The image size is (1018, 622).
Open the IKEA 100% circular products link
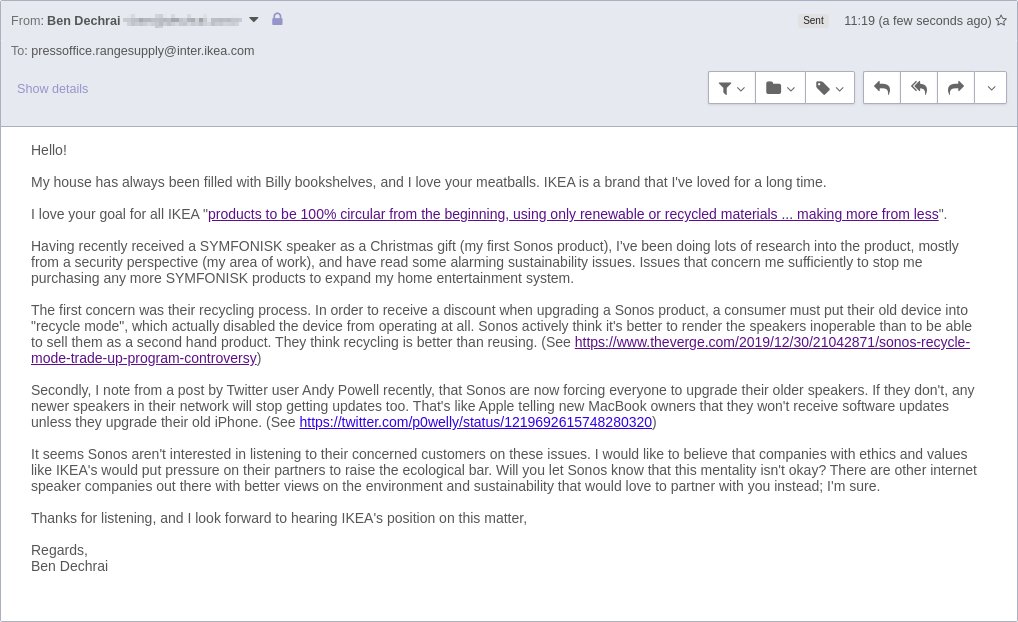pyautogui.click(x=573, y=214)
